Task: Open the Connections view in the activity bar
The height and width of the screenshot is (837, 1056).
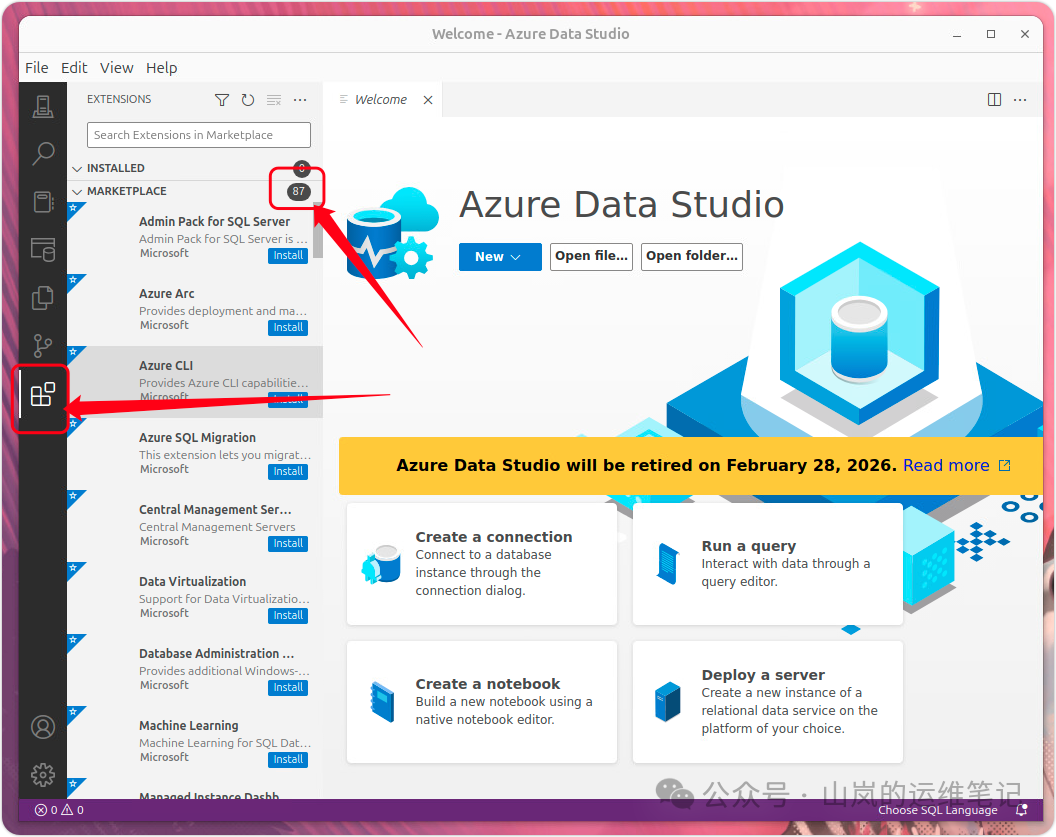Action: (42, 106)
